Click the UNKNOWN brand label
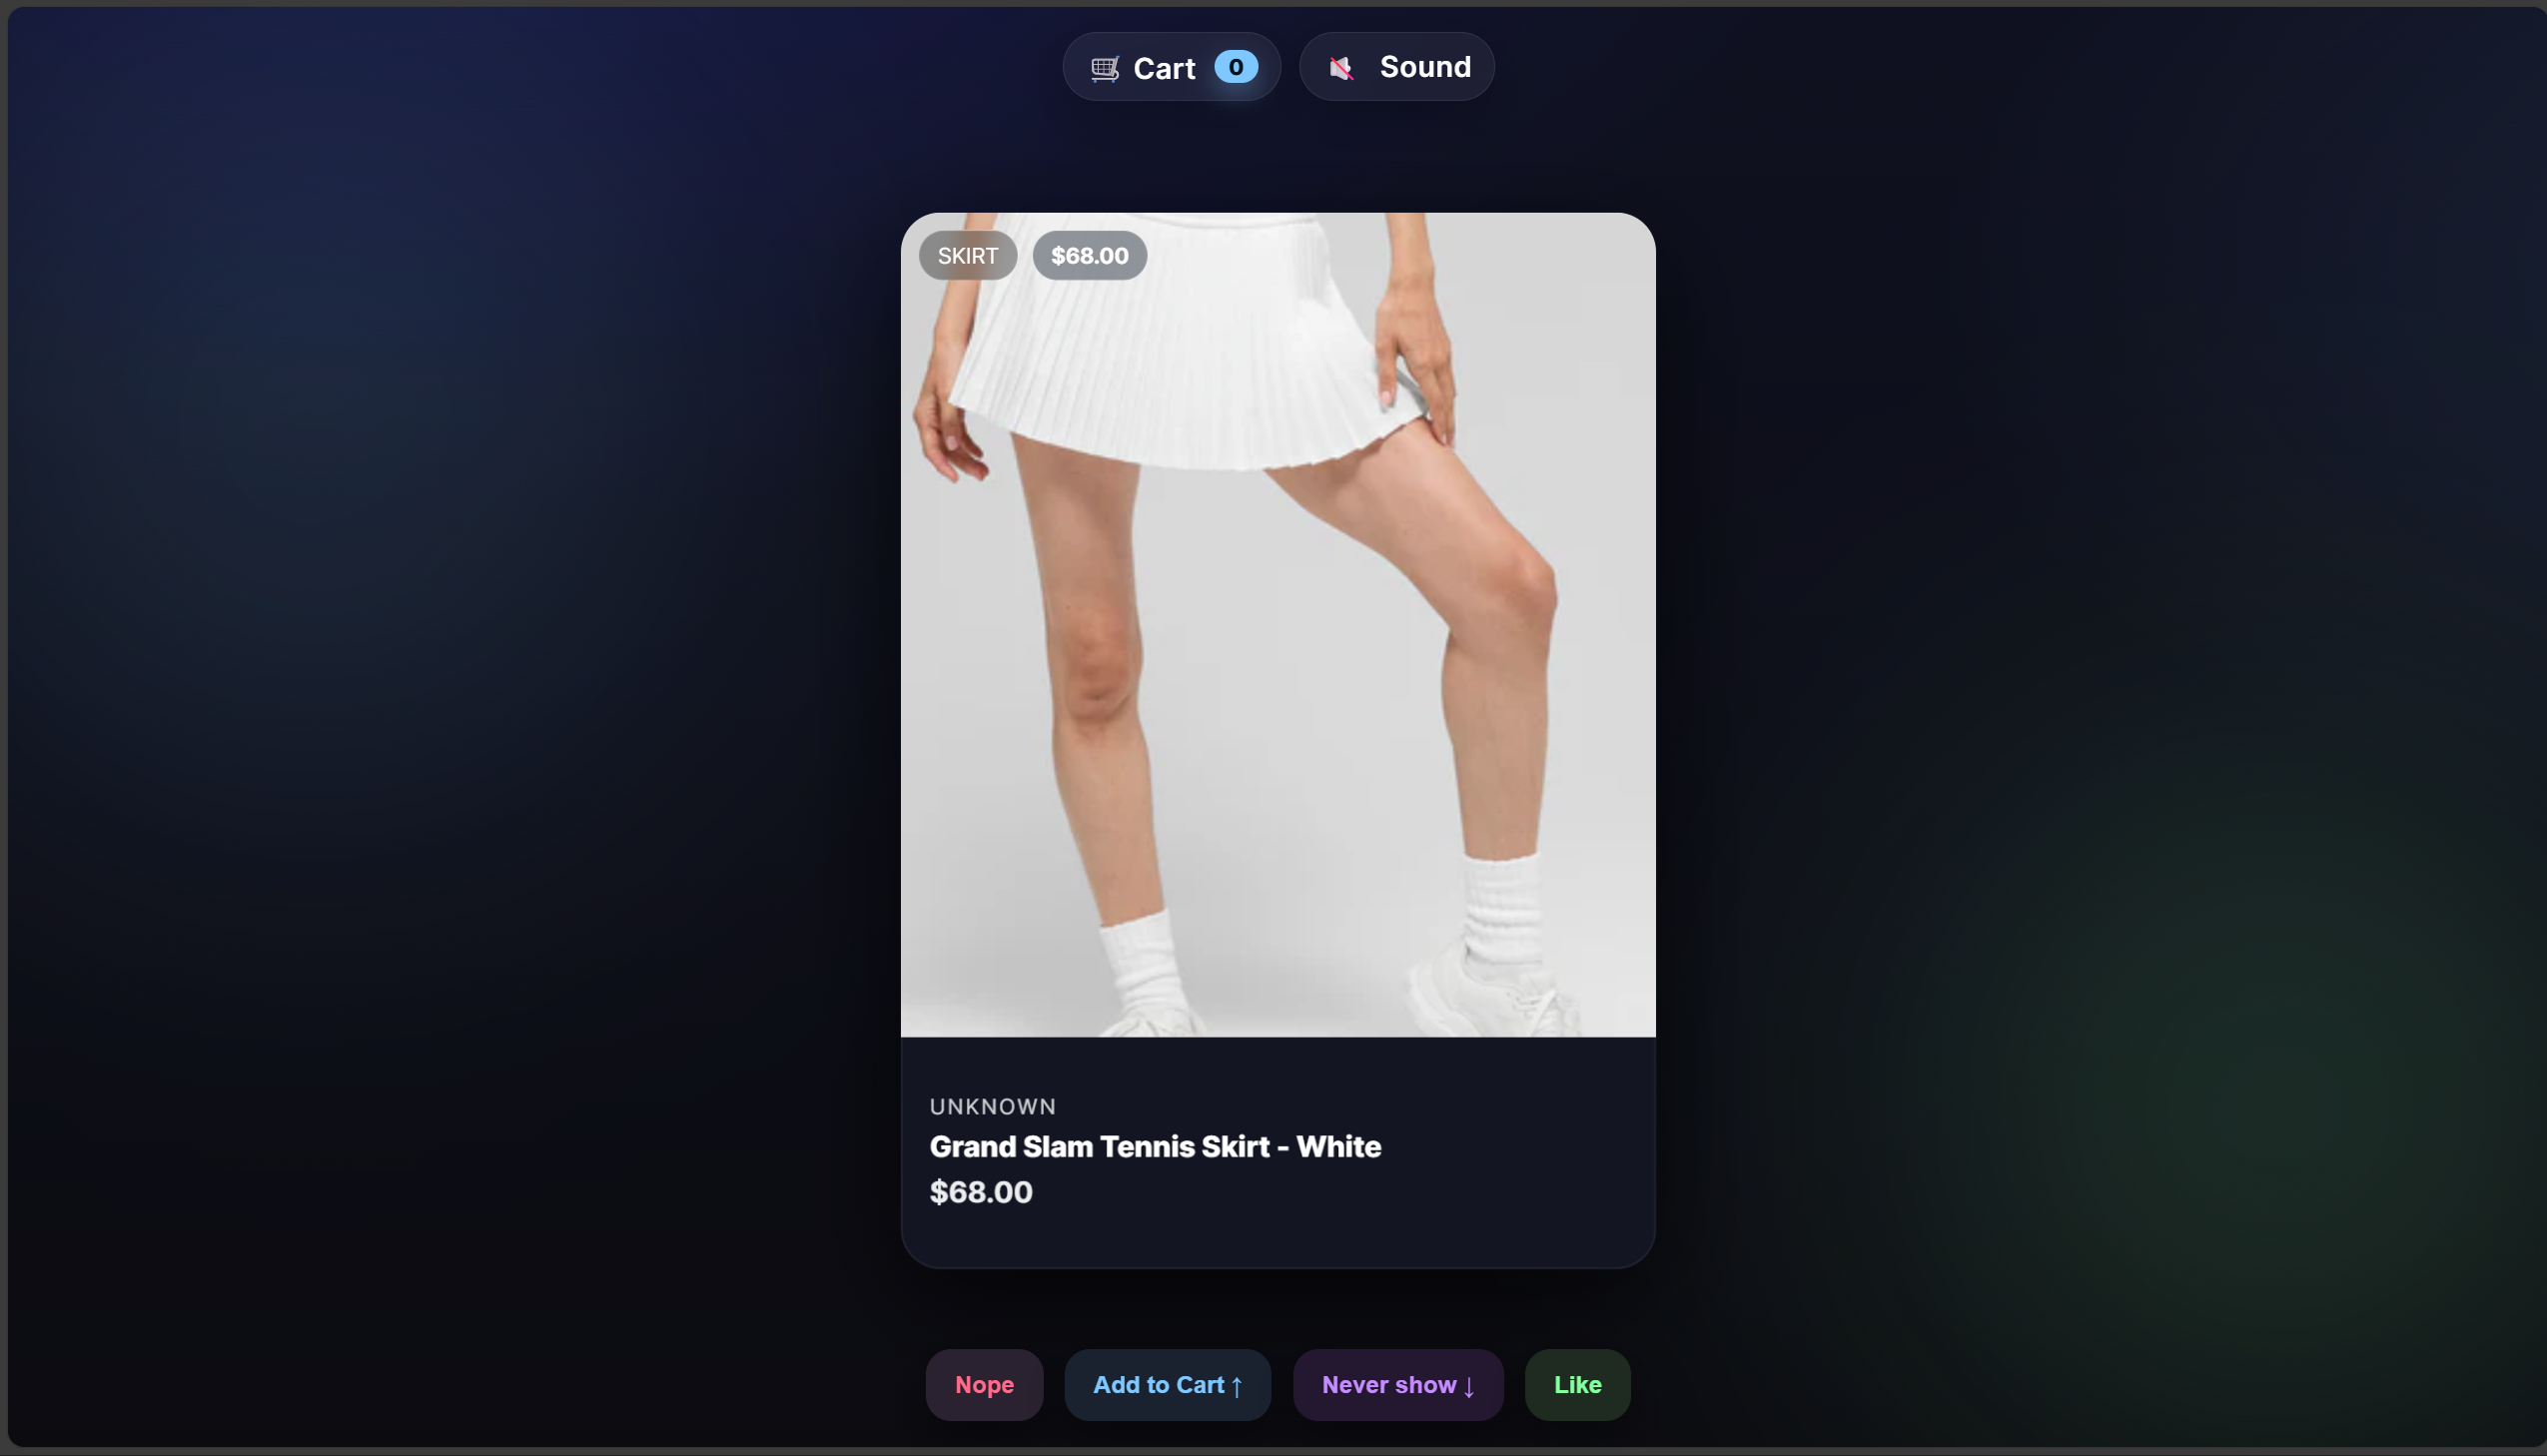2547x1456 pixels. pyautogui.click(x=992, y=1107)
